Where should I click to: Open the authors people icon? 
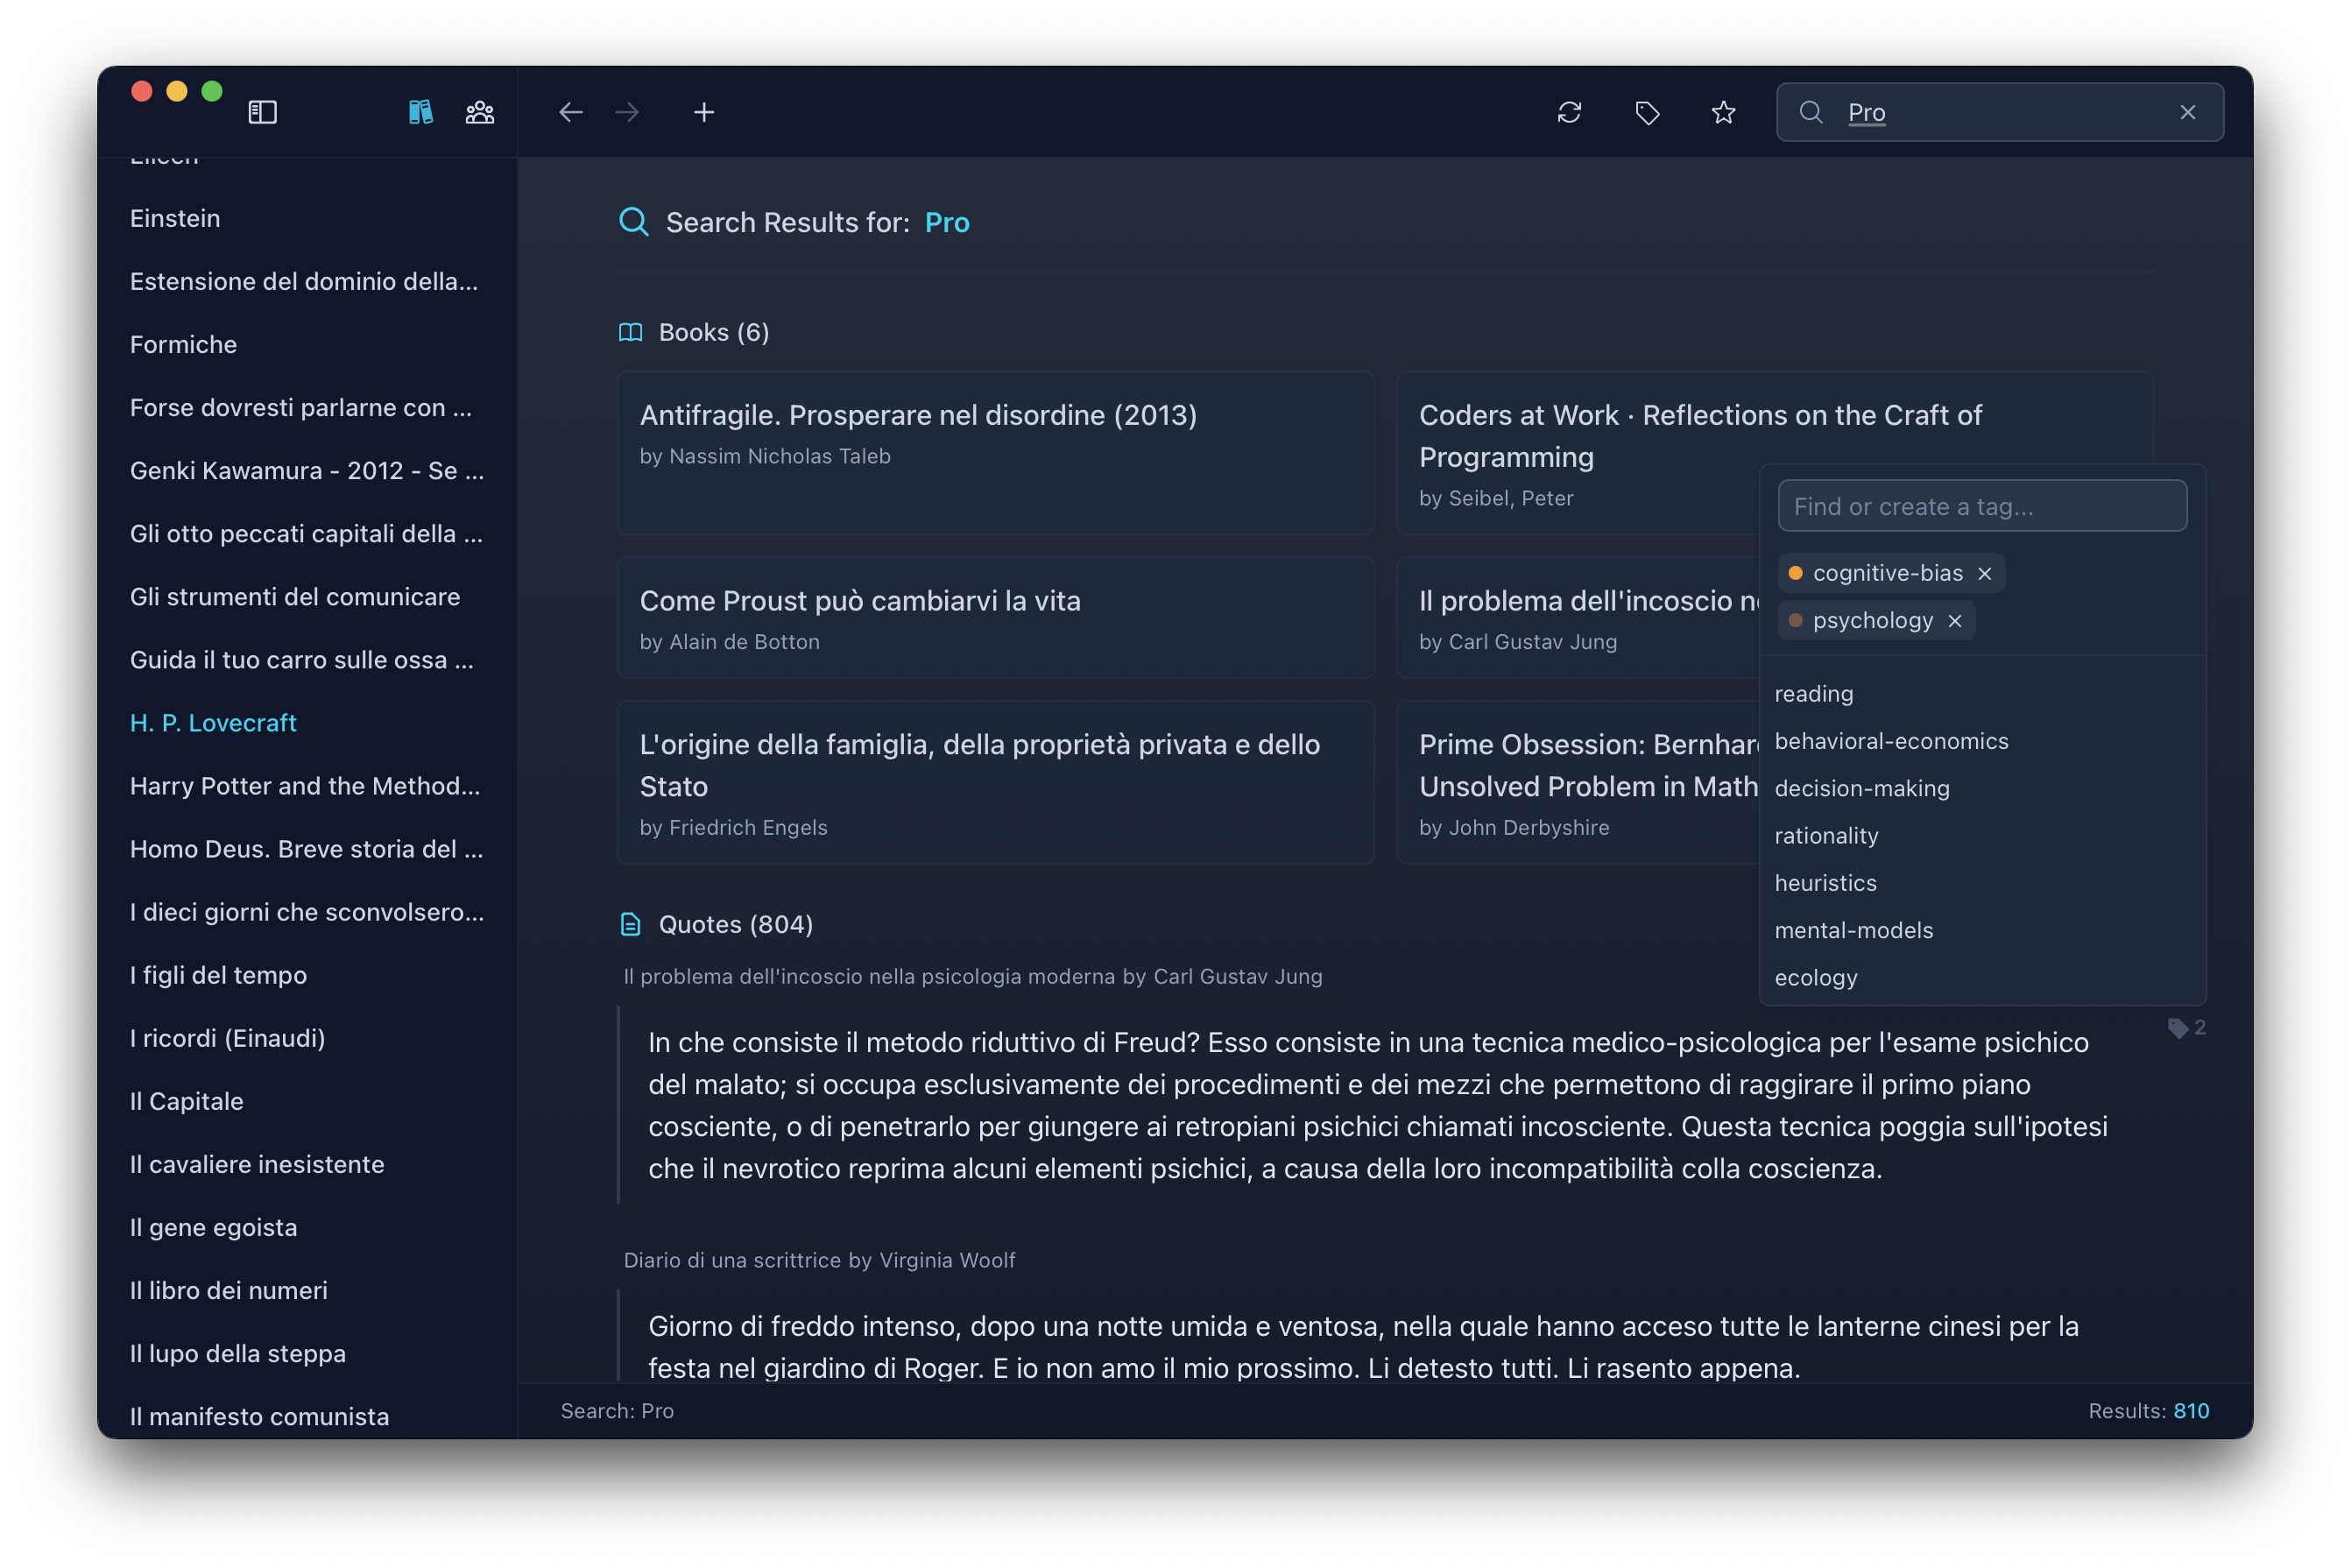pyautogui.click(x=480, y=112)
